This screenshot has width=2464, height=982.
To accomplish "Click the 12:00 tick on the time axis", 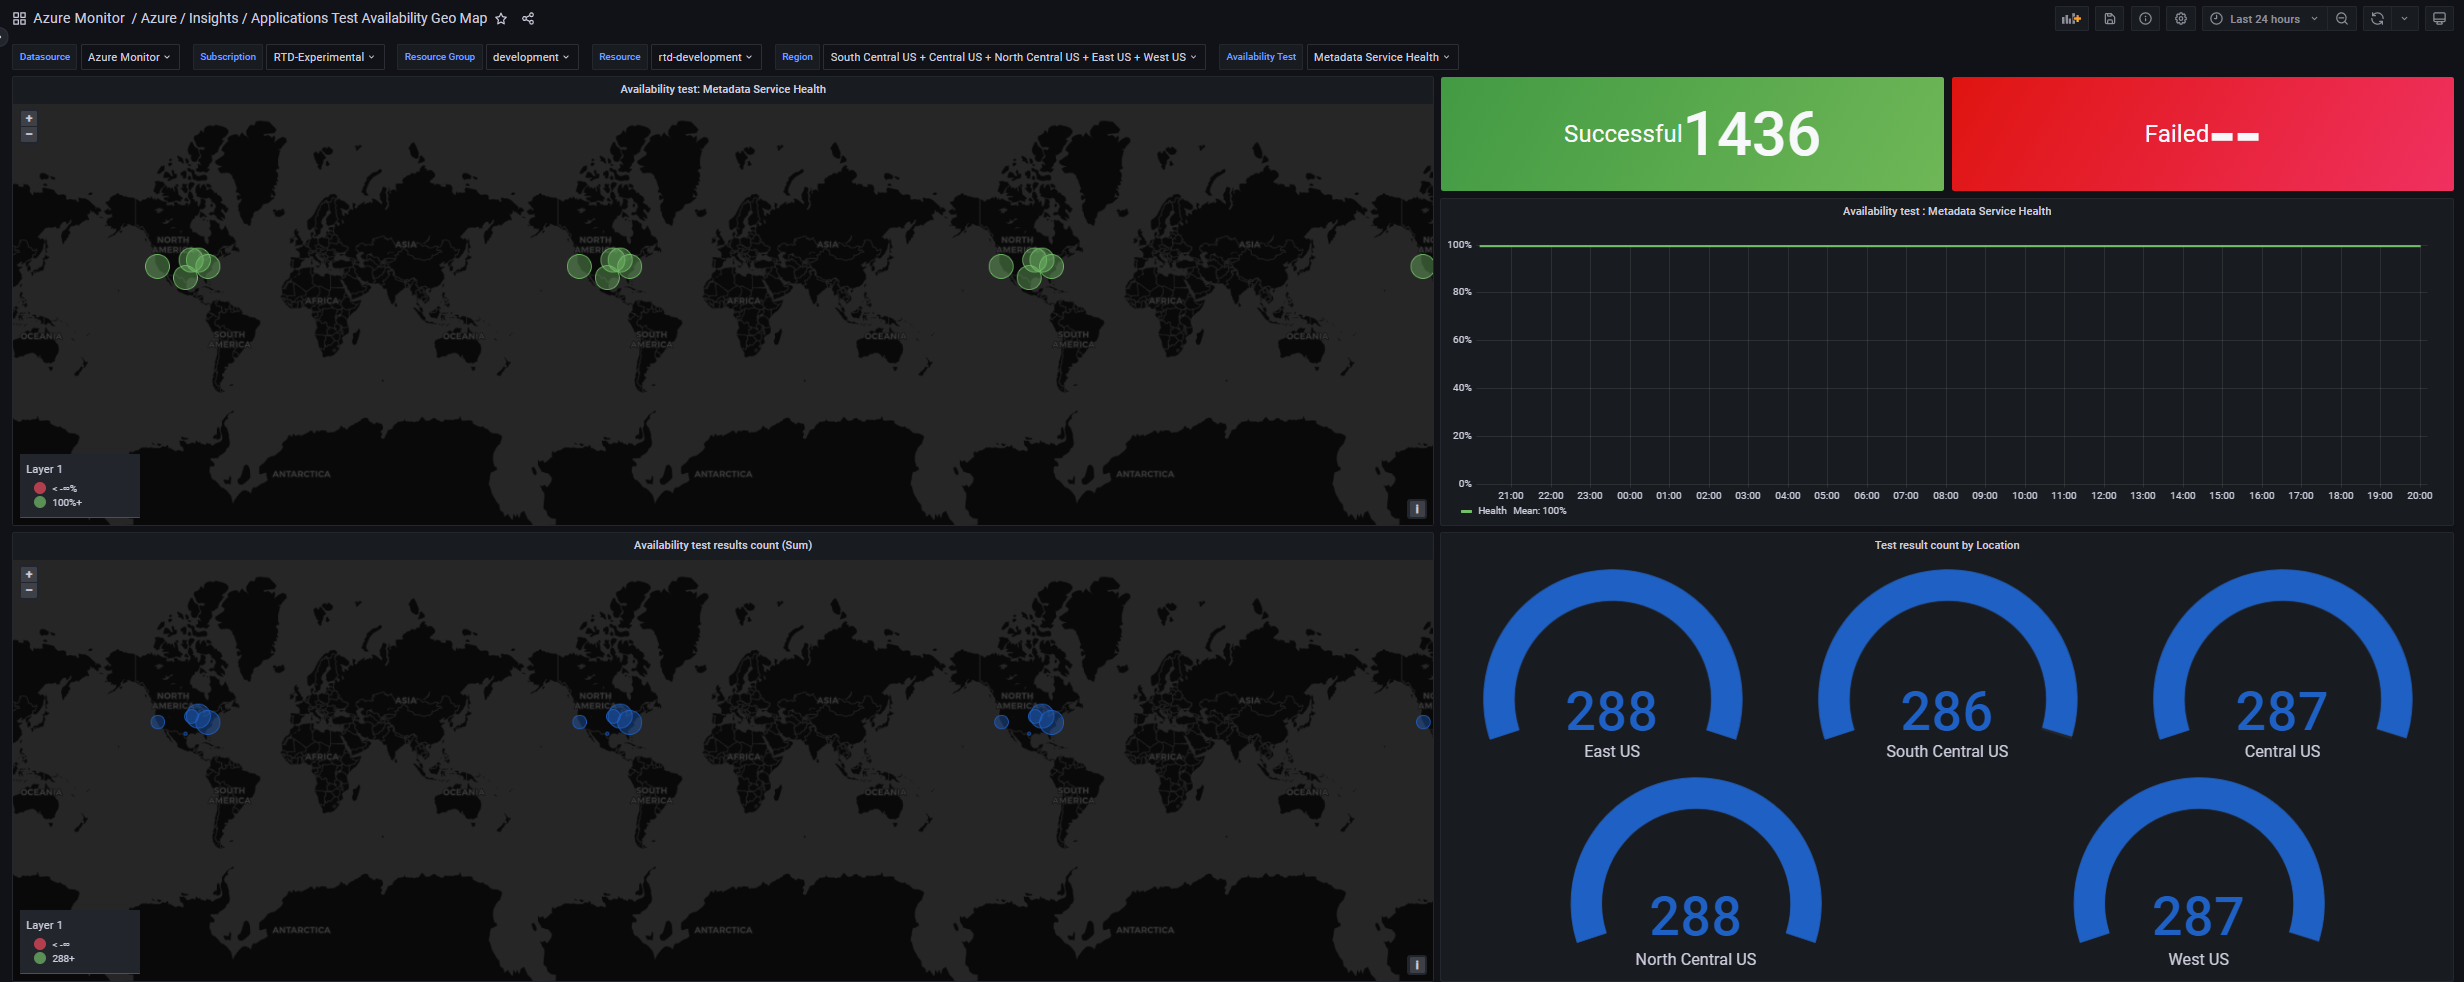I will click(x=2104, y=496).
